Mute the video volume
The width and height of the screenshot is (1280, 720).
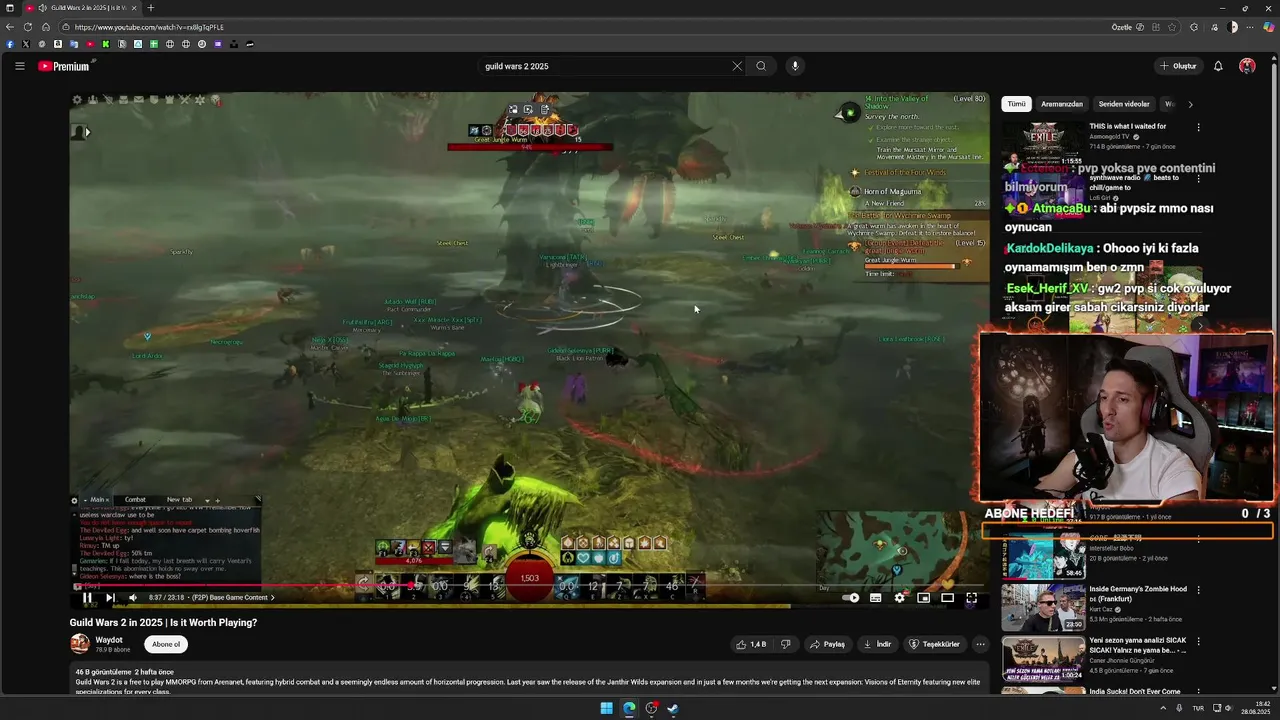click(133, 598)
